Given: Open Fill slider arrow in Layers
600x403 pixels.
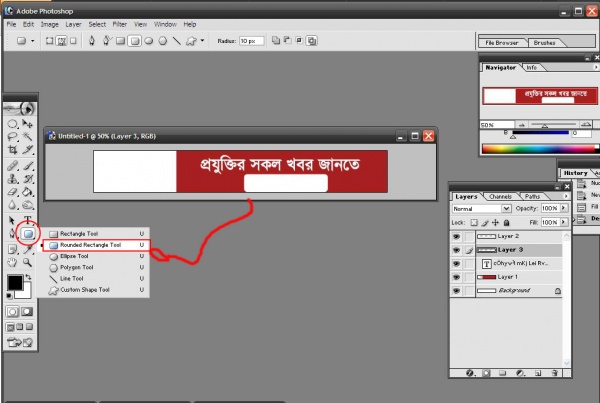Looking at the screenshot, I should 564,222.
